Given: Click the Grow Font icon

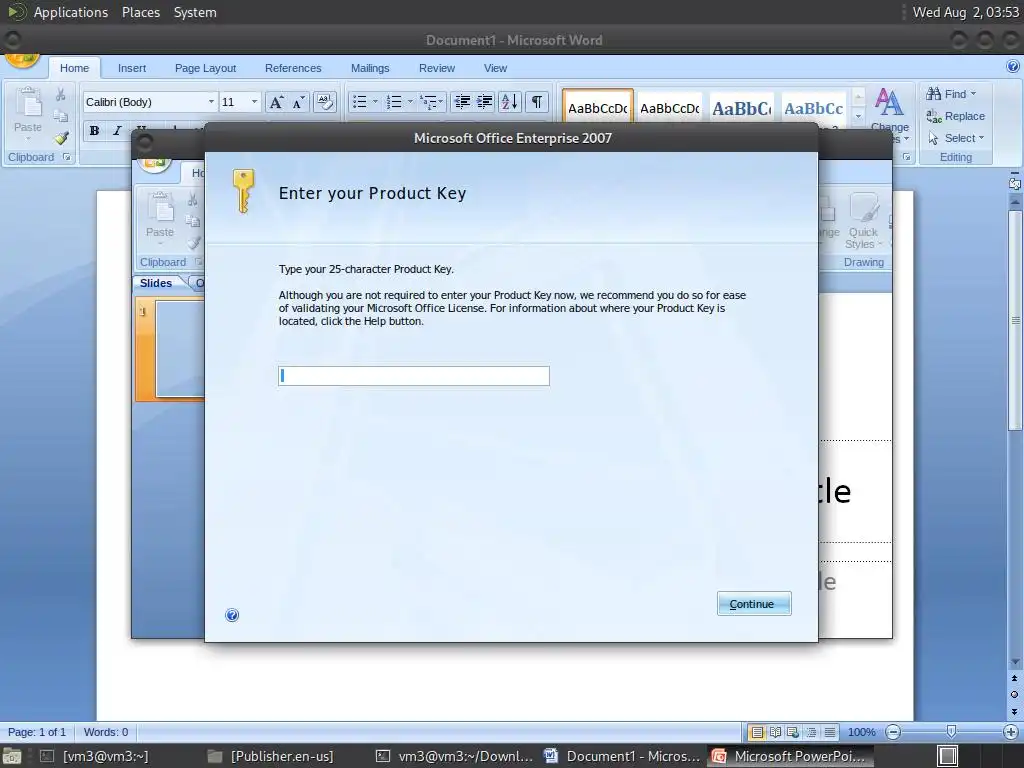Looking at the screenshot, I should 276,102.
